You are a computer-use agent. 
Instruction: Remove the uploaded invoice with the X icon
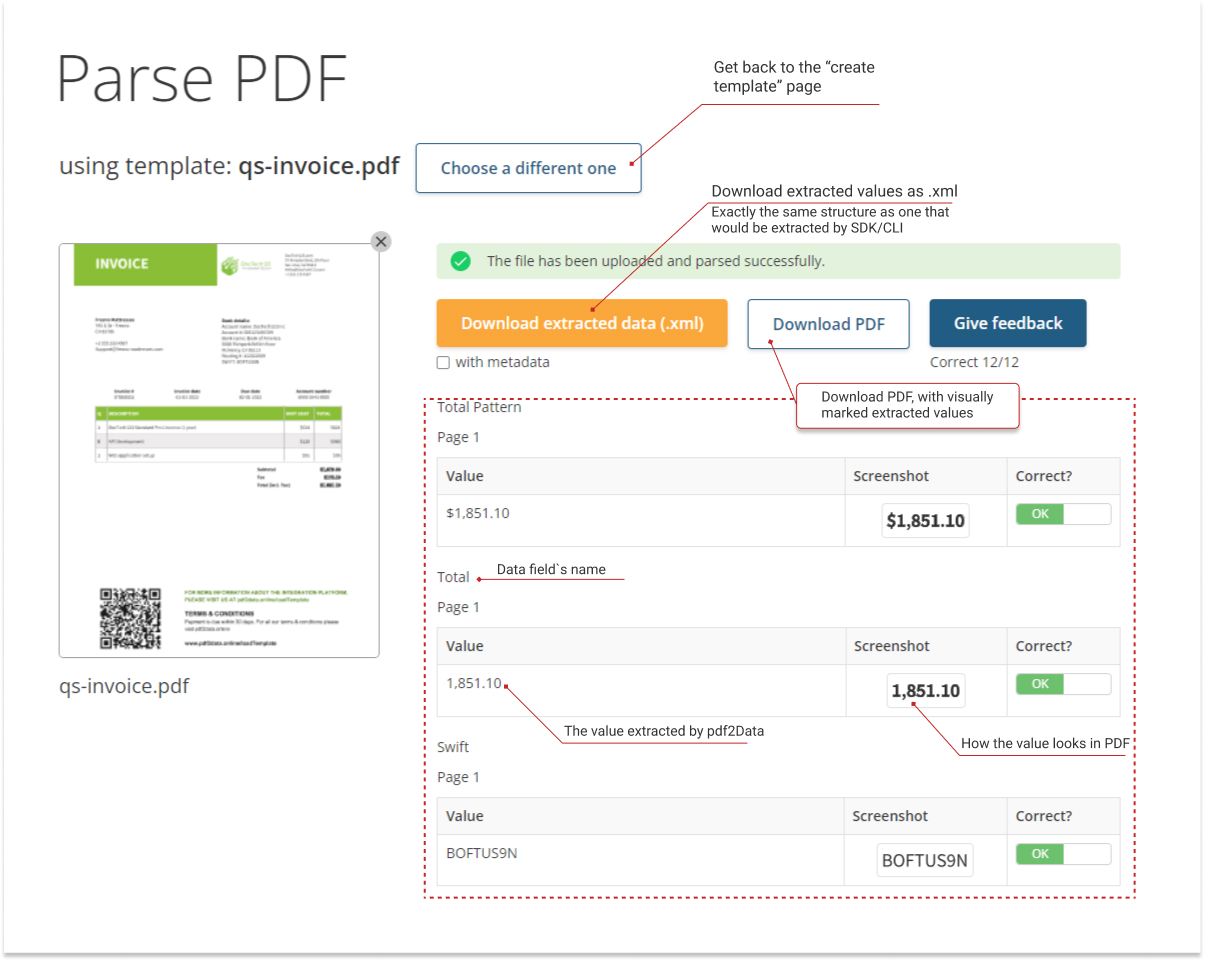coord(381,242)
